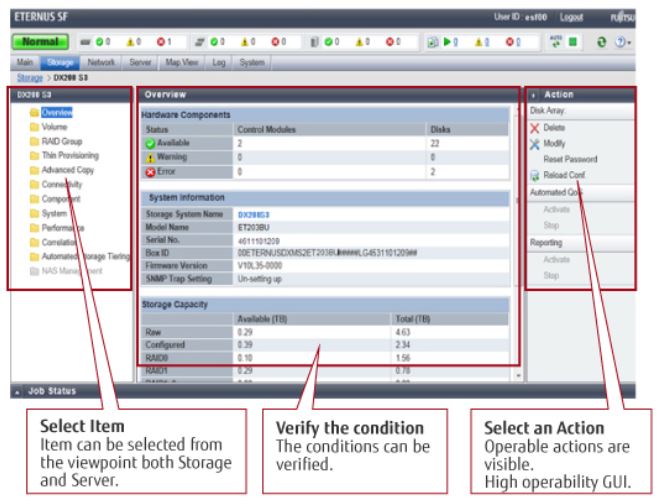Switch to the Log tab
The height and width of the screenshot is (503, 660).
[218, 62]
